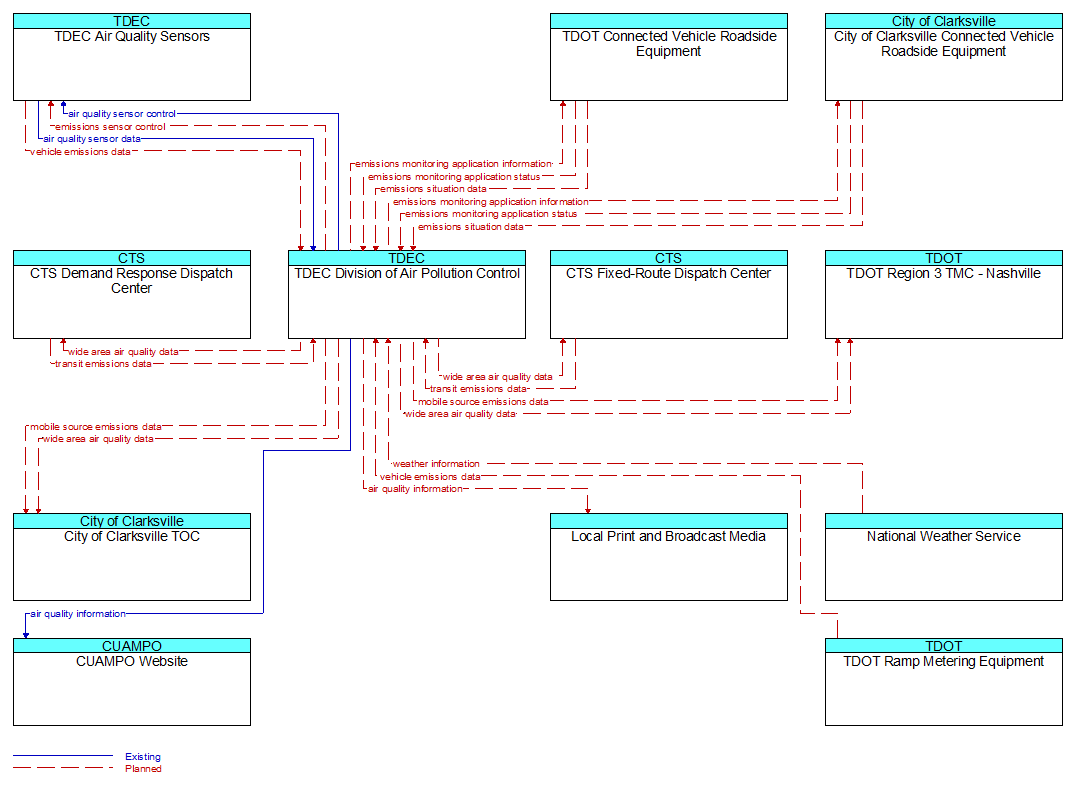The image size is (1073, 787).
Task: Click topmost 'emissions monitoring application information' label
Action: [453, 164]
